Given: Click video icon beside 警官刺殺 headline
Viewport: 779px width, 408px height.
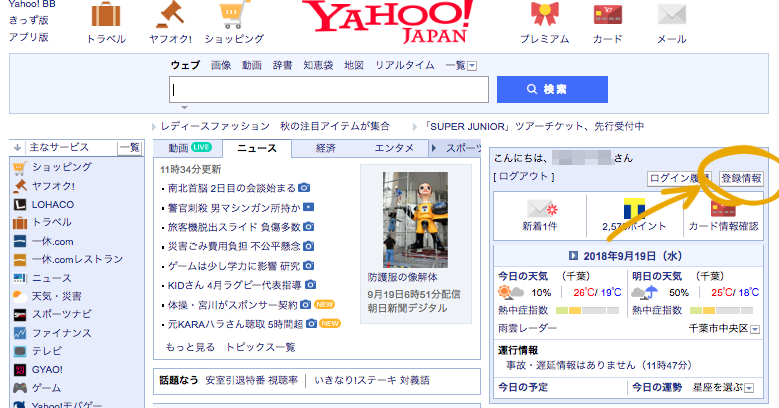Looking at the screenshot, I should pos(309,207).
